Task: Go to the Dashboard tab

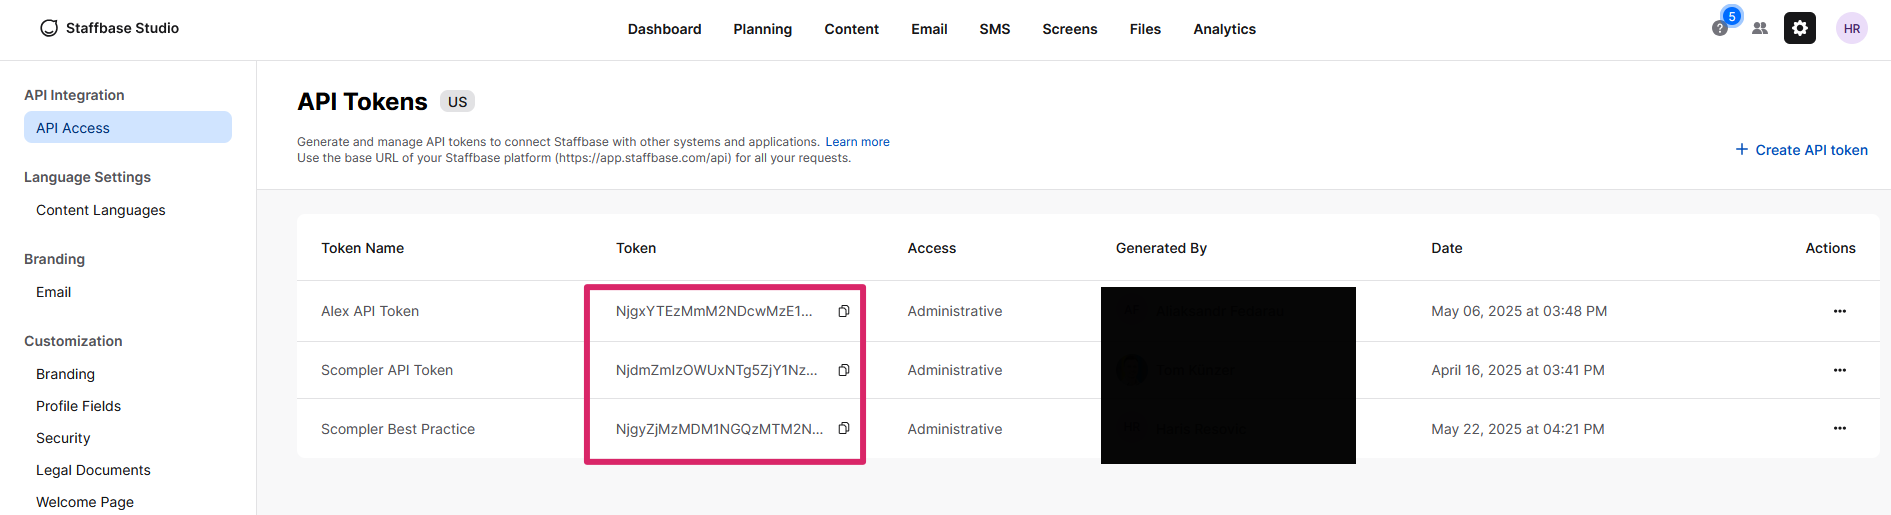Action: 664,29
